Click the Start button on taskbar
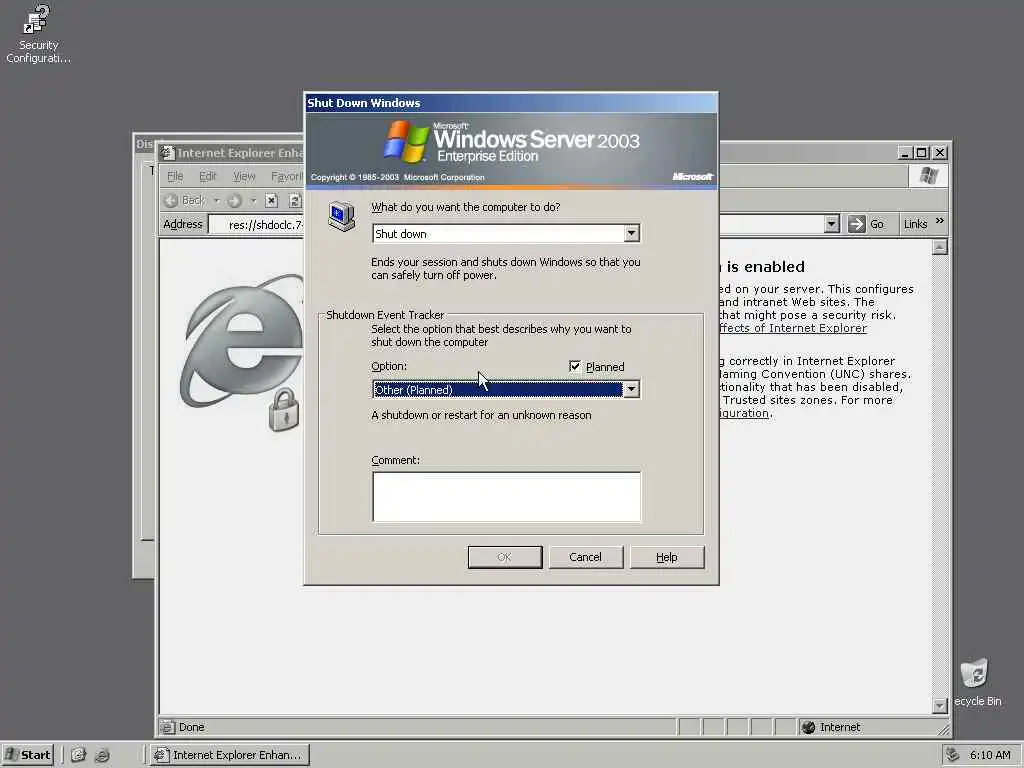The height and width of the screenshot is (768, 1024). tap(27, 755)
